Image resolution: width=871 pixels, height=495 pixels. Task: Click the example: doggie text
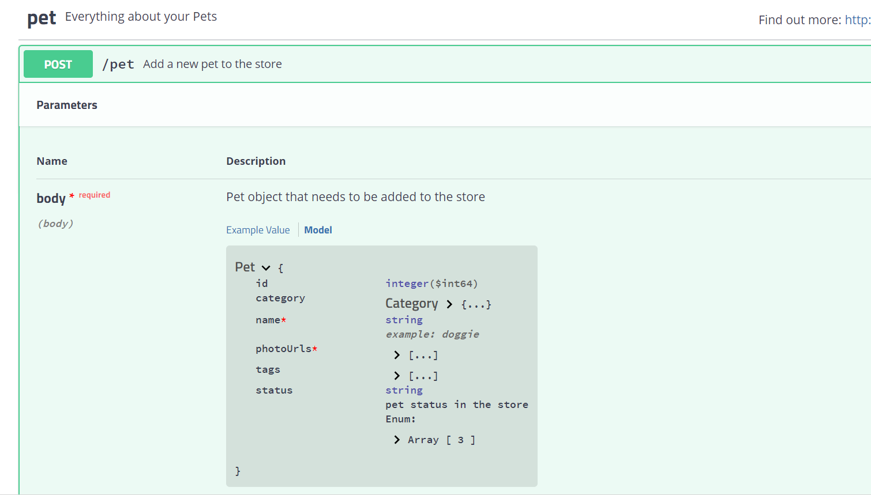432,334
